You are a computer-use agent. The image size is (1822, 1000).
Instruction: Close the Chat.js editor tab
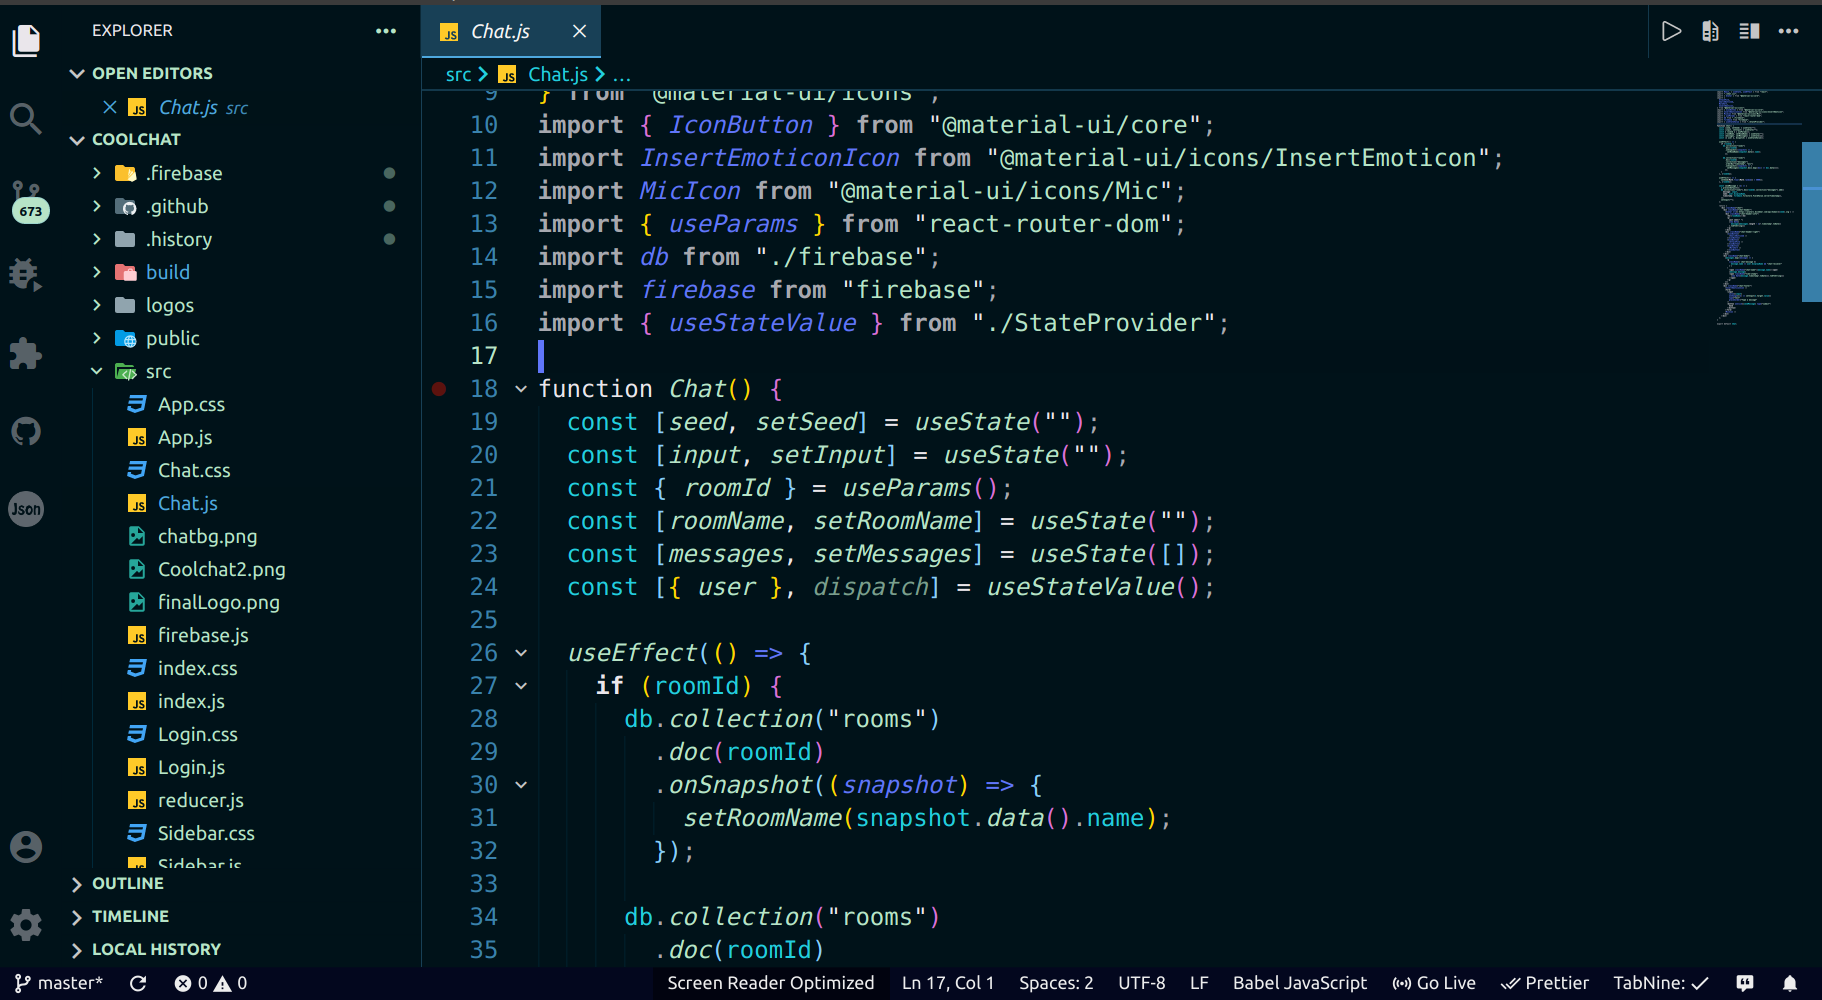pos(579,31)
